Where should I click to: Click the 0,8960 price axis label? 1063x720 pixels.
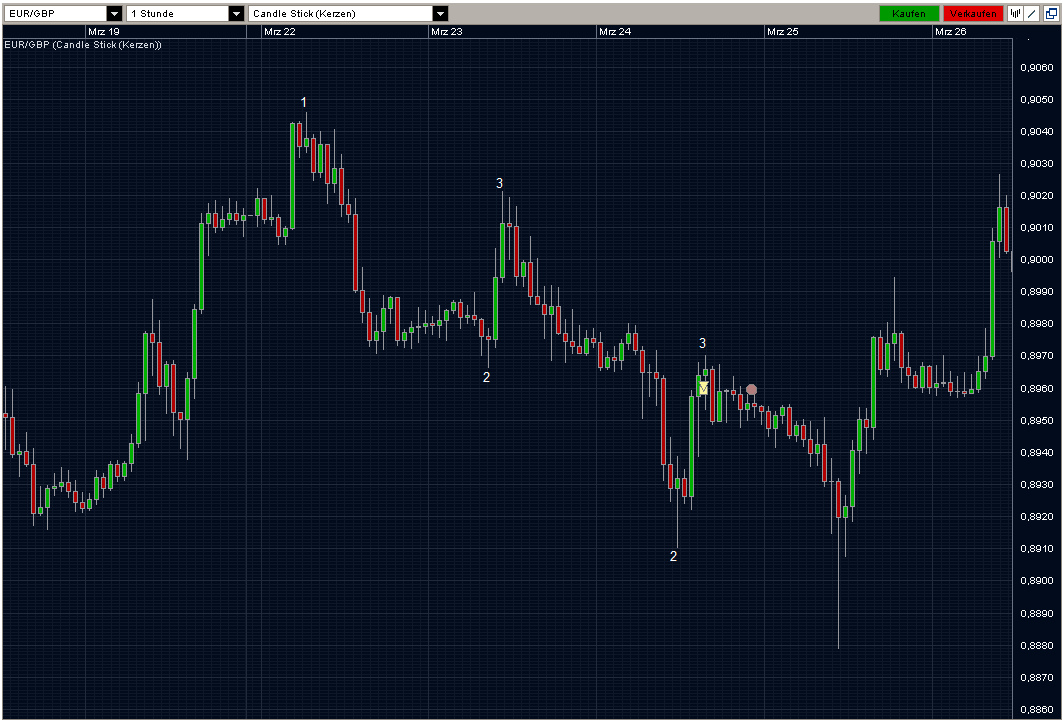pos(1037,388)
